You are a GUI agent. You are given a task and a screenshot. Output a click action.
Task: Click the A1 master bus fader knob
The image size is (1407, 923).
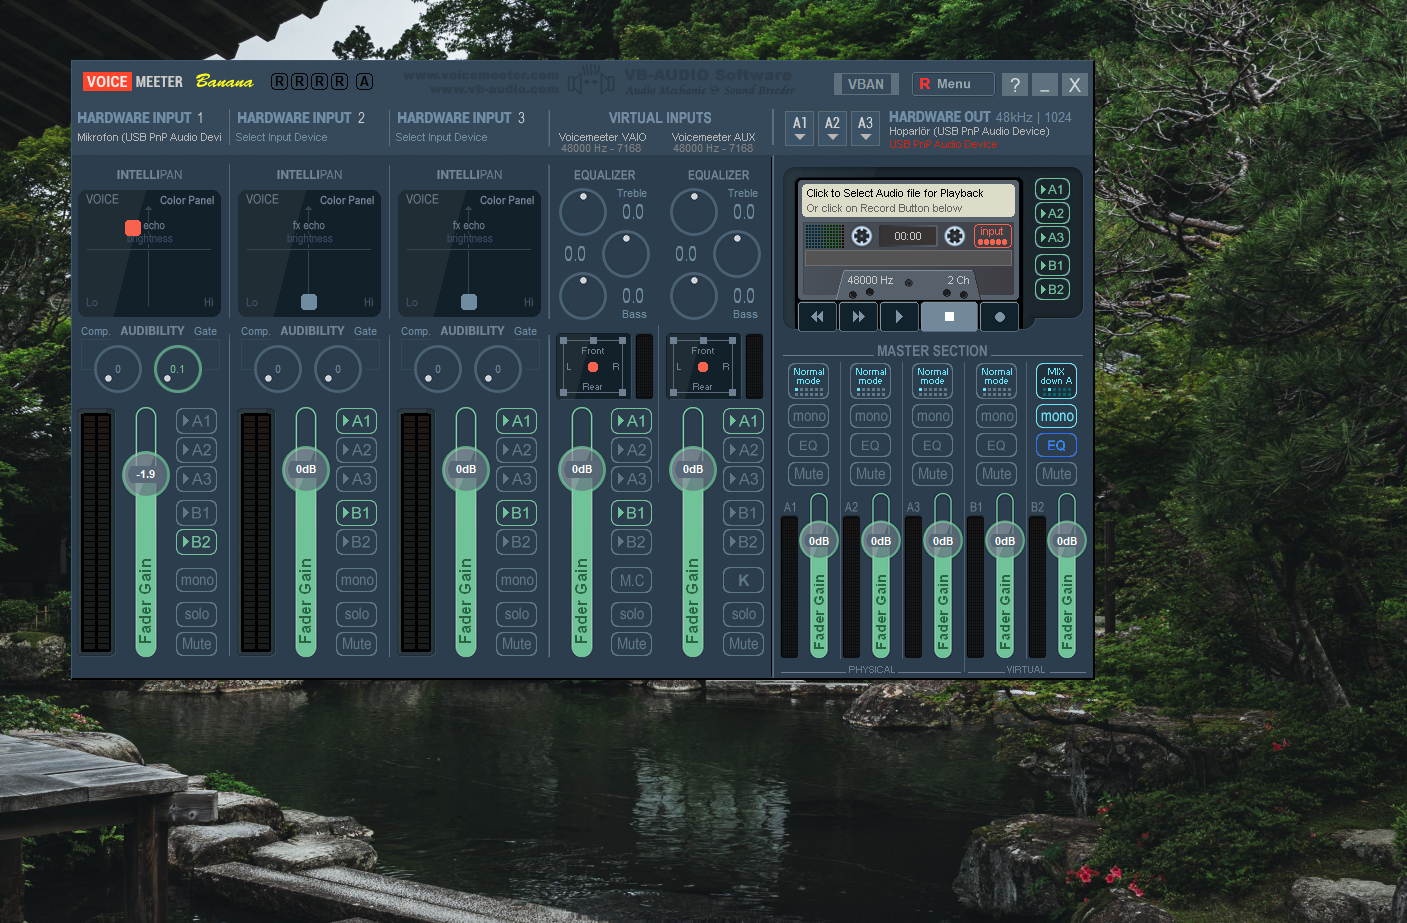point(819,541)
